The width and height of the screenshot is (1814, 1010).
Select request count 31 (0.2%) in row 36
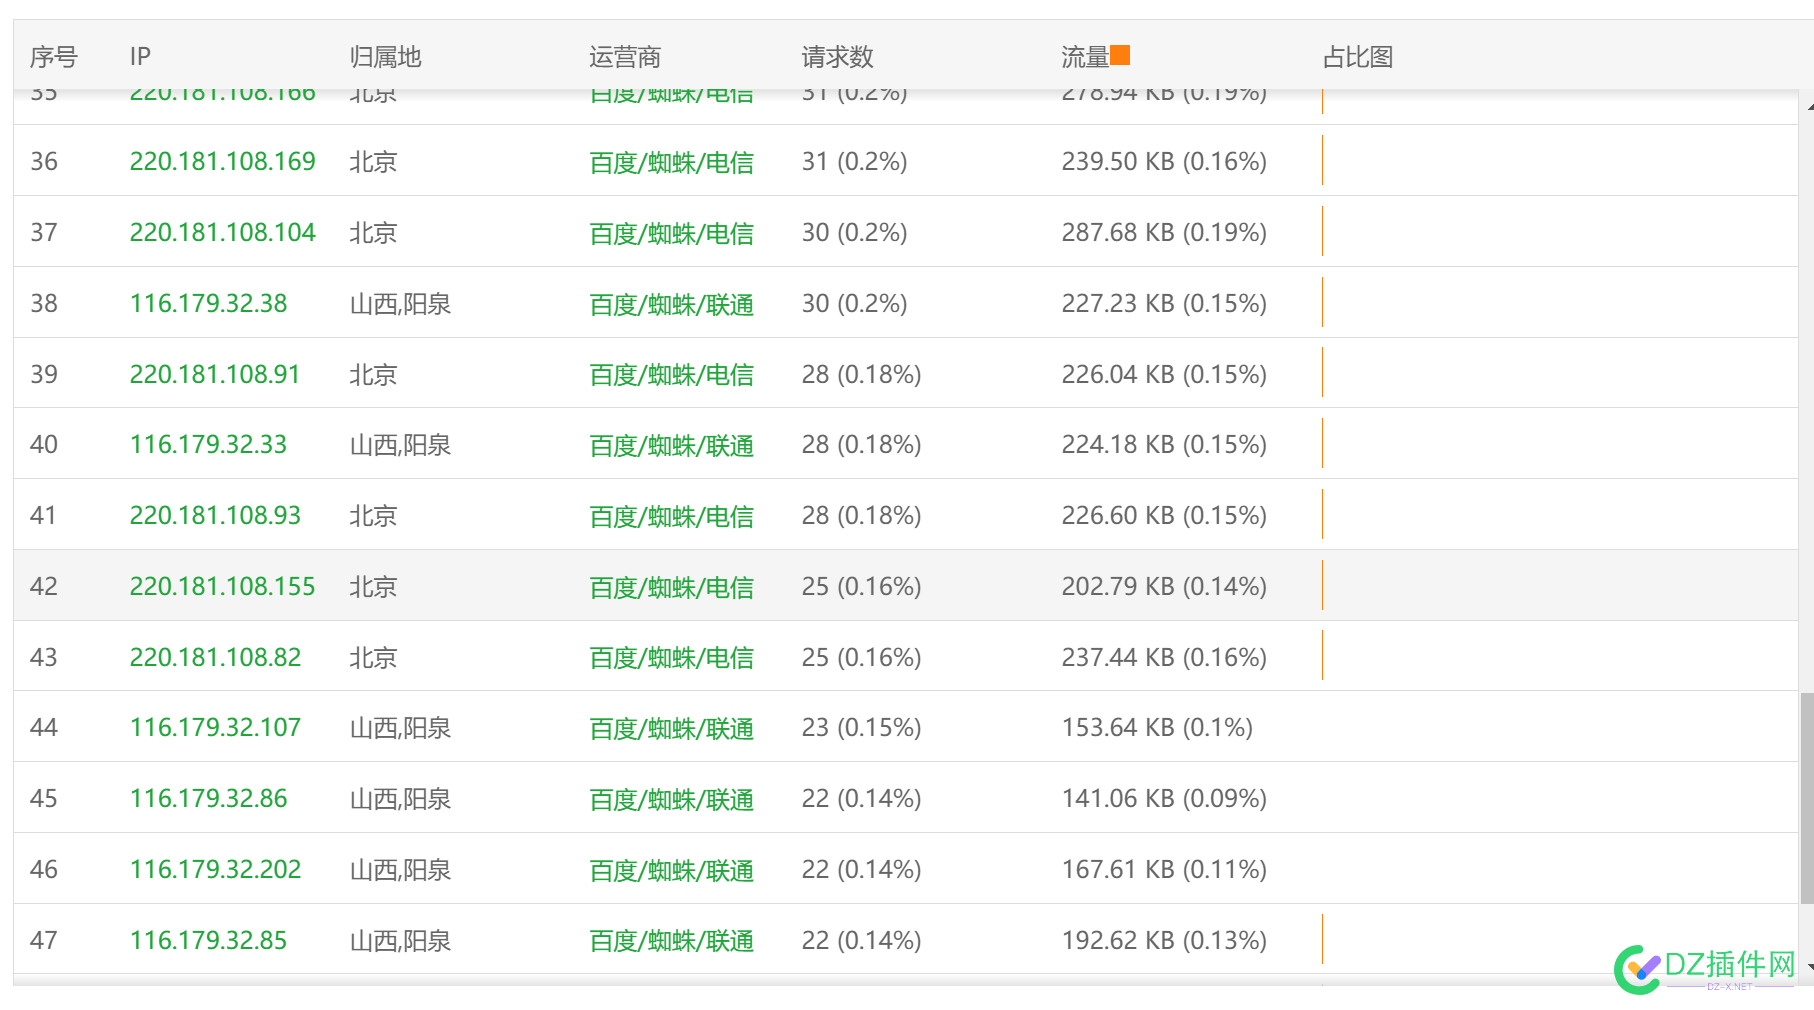pyautogui.click(x=854, y=161)
